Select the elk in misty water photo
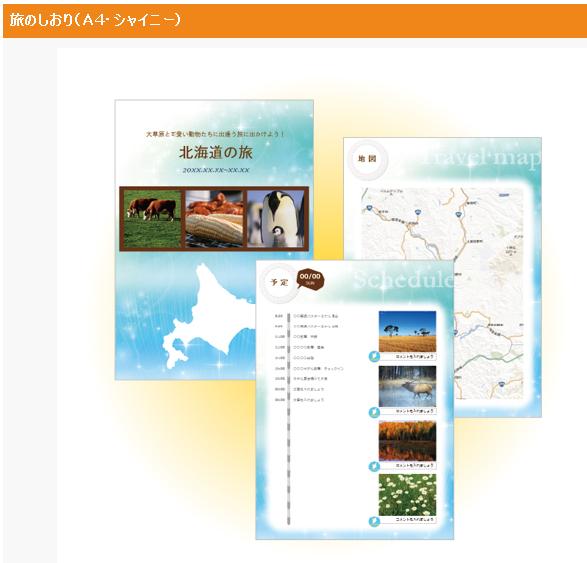The height and width of the screenshot is (563, 587). pos(407,386)
